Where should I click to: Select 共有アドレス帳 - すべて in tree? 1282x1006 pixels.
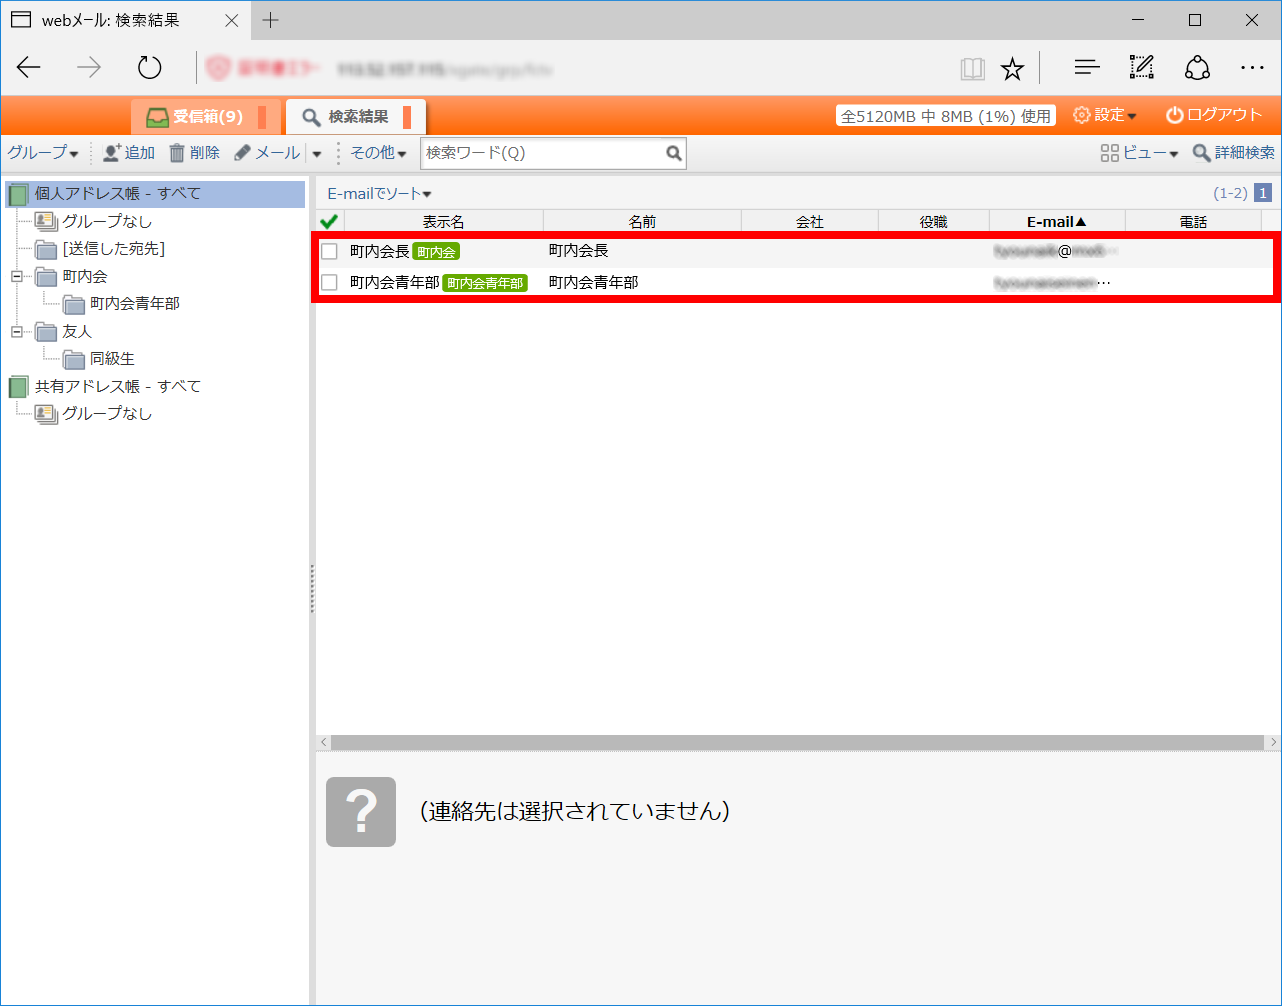[117, 386]
